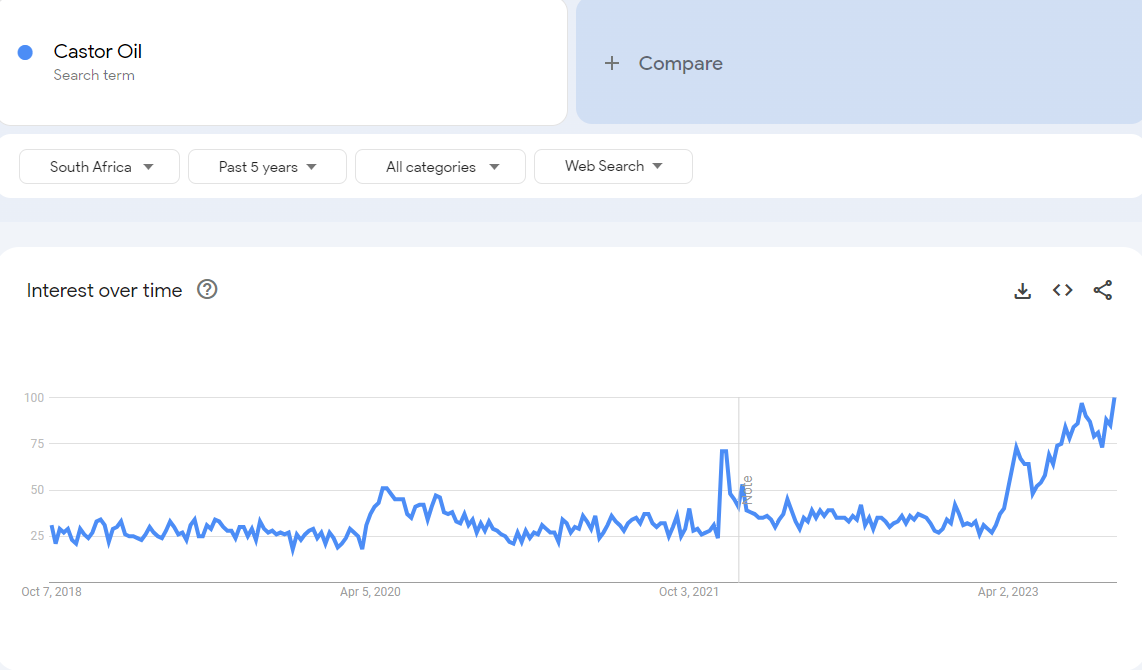Image resolution: width=1142 pixels, height=670 pixels.
Task: Open the Web Search type dropdown
Action: coord(613,167)
